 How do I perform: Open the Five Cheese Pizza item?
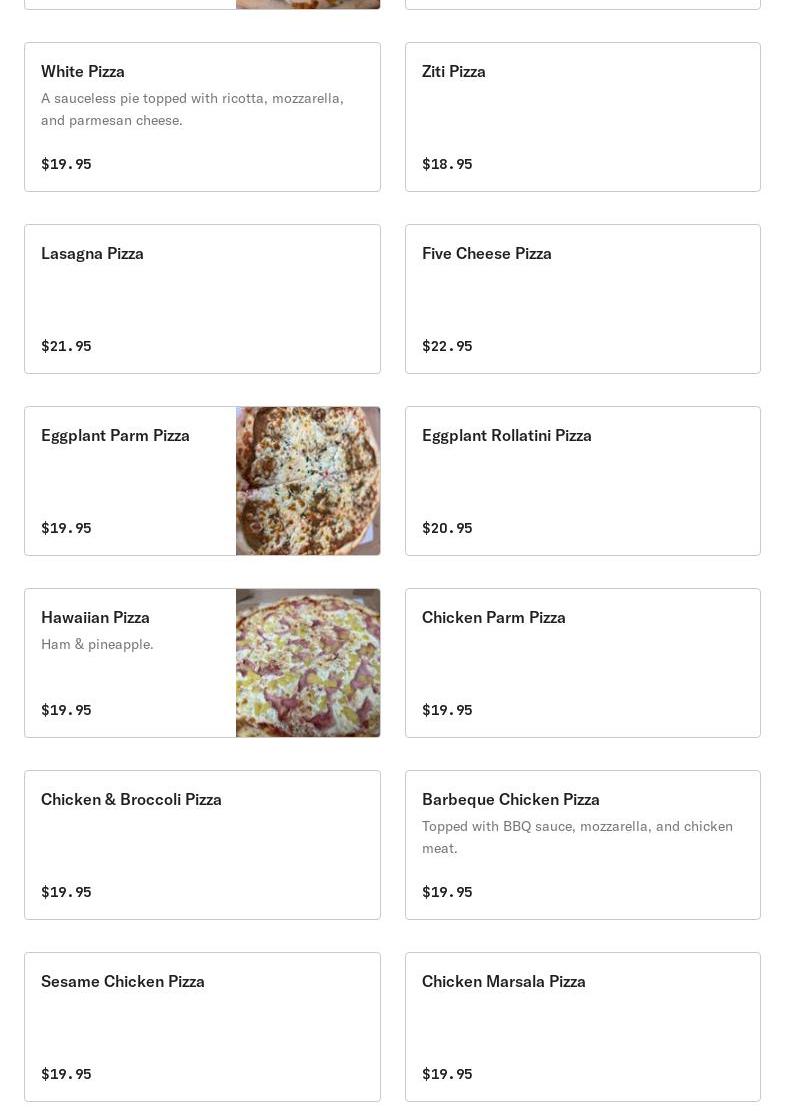point(582,299)
